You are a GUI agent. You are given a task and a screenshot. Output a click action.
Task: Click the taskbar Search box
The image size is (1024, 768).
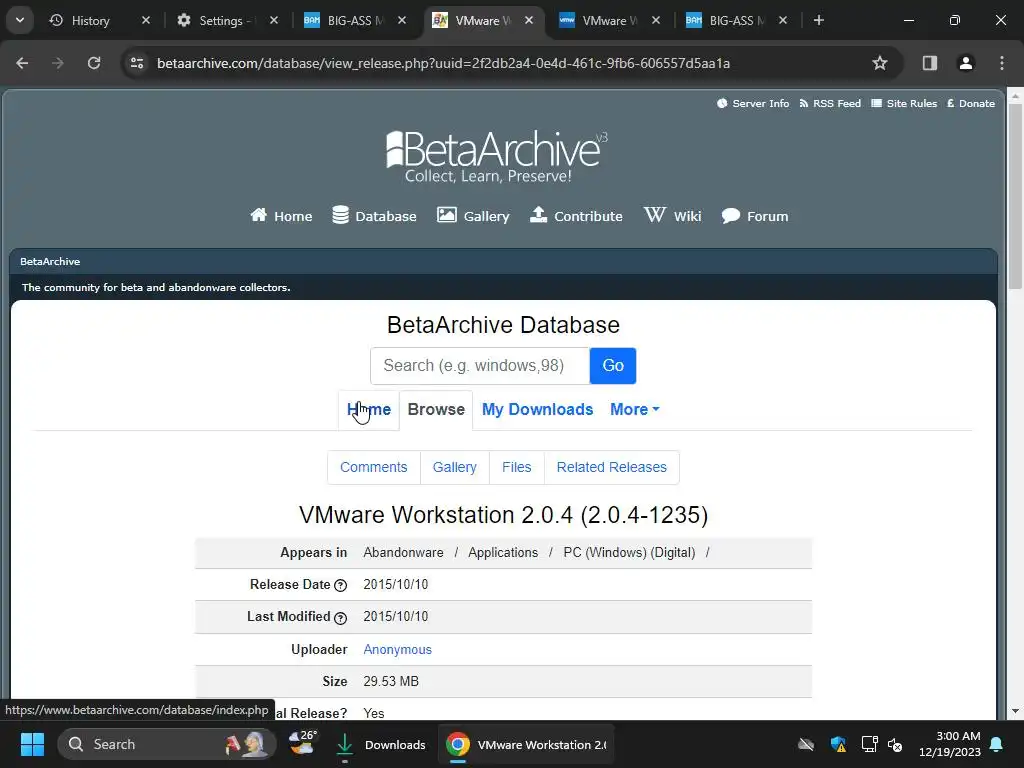167,744
